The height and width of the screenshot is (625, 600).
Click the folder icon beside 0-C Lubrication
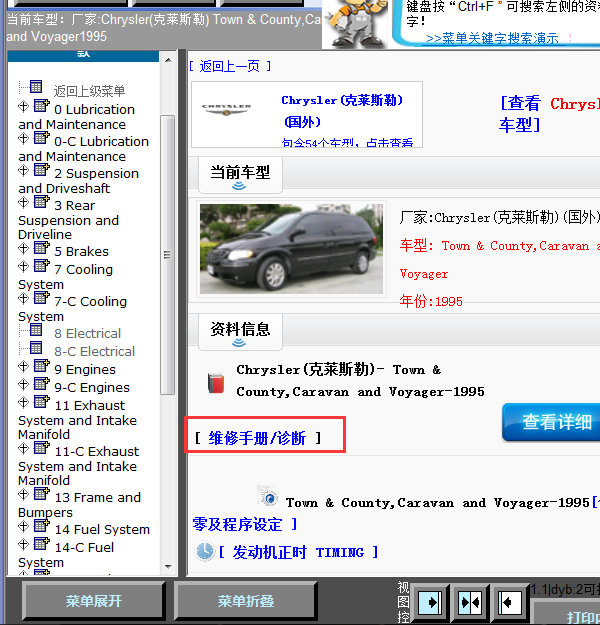41,138
